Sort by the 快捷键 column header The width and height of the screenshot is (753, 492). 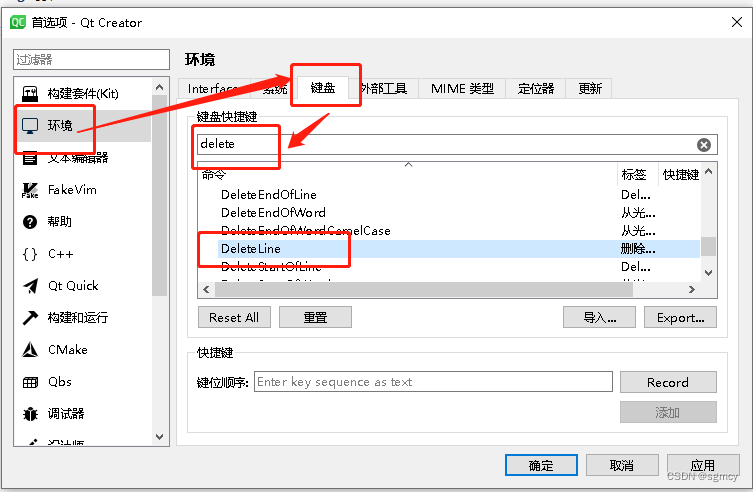(x=679, y=174)
